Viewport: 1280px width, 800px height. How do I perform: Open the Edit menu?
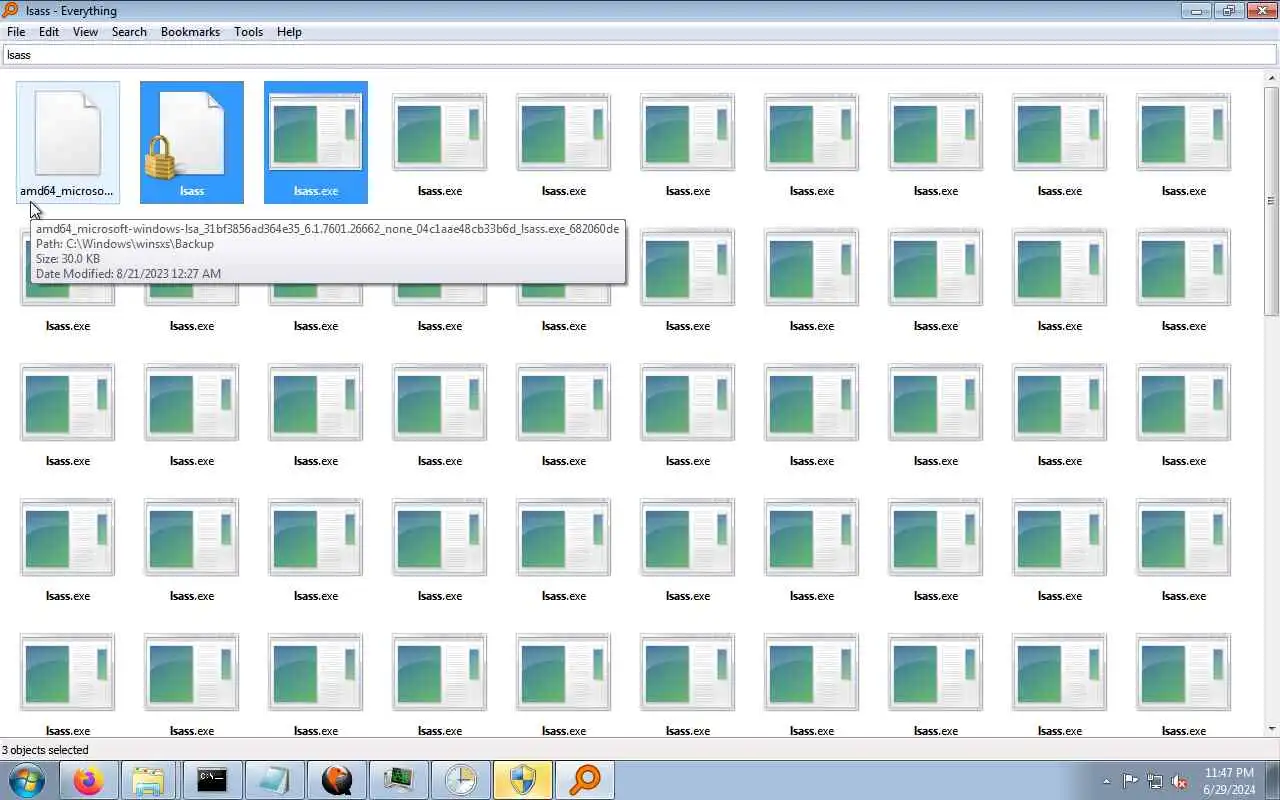click(49, 32)
